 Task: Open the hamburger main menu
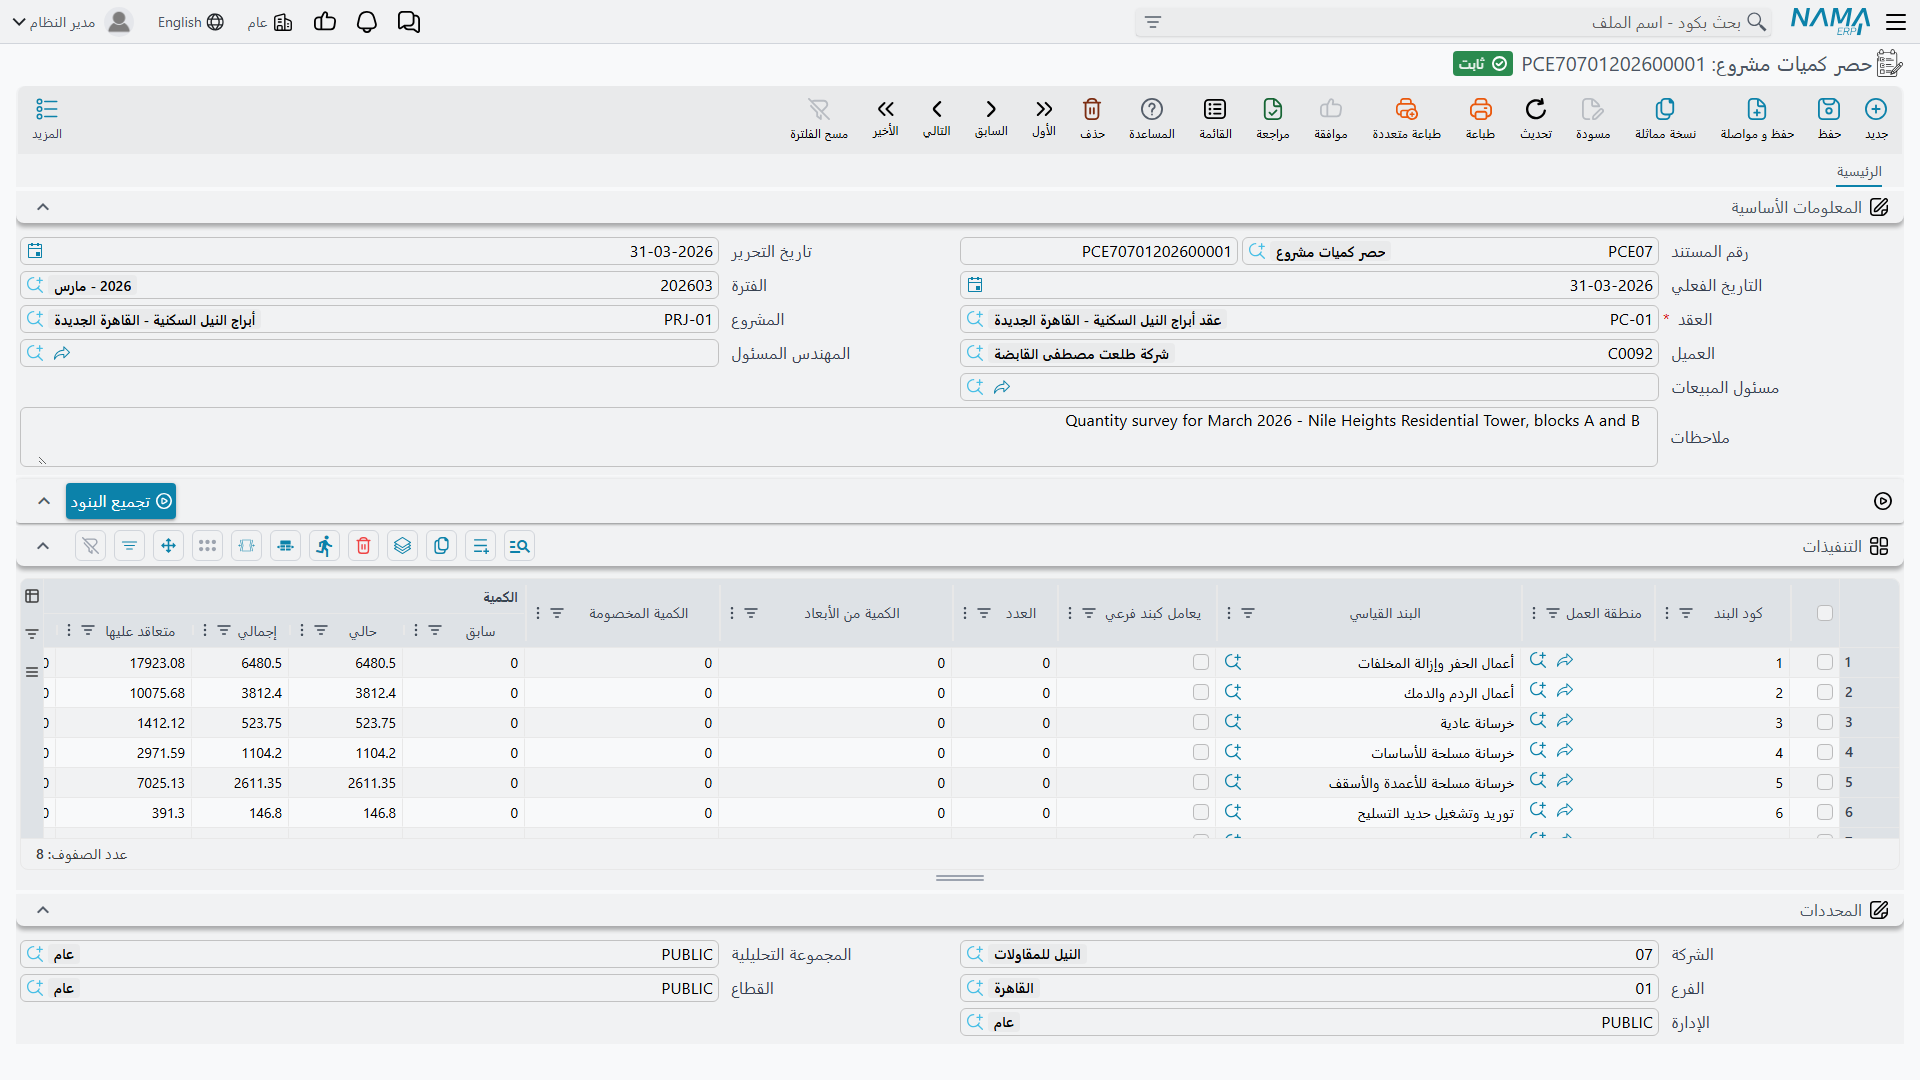tap(1896, 22)
